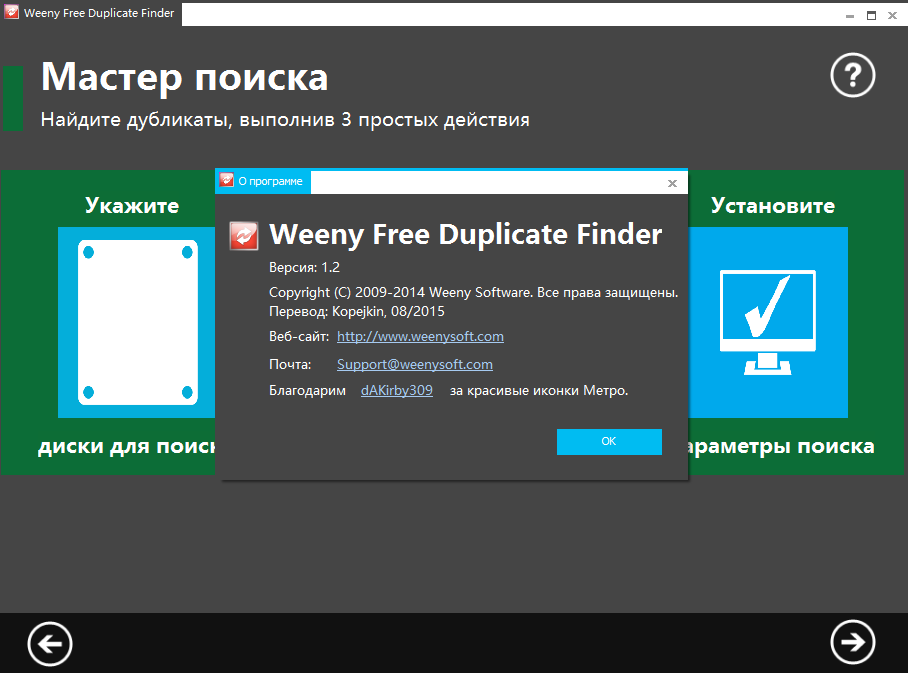Open help via the question mark icon

coord(852,75)
